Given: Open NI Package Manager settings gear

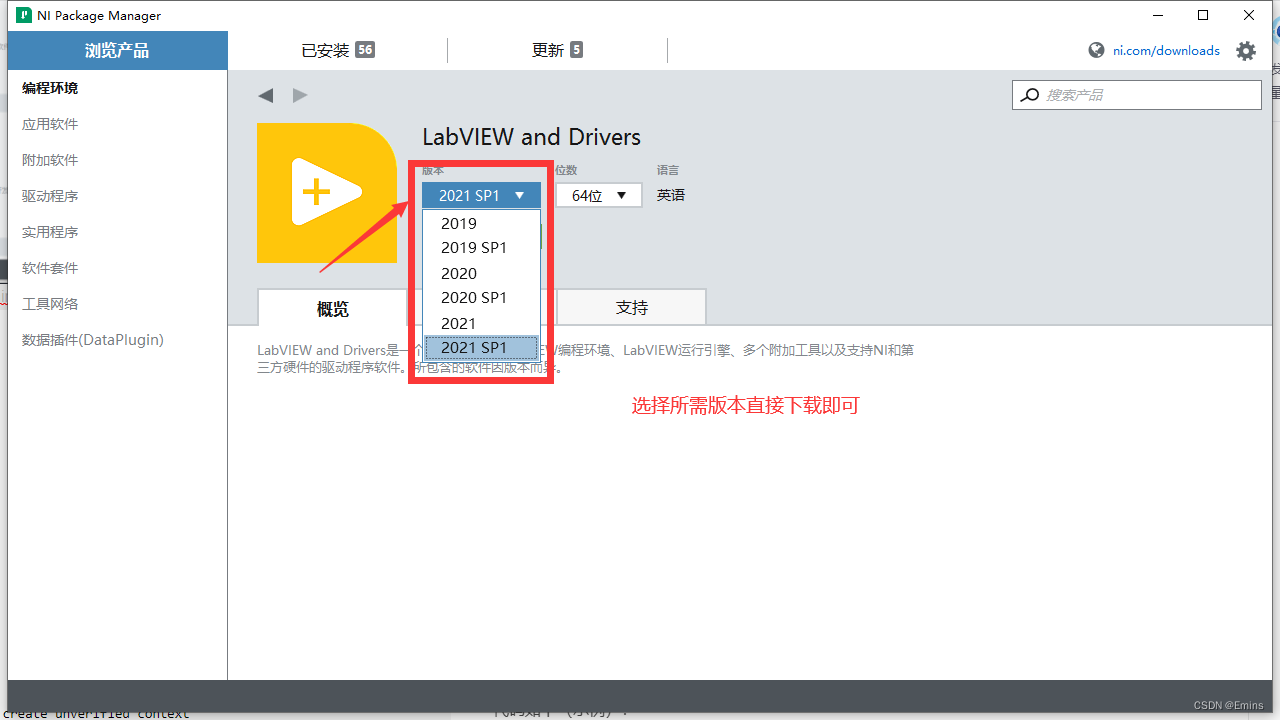Looking at the screenshot, I should coord(1246,50).
